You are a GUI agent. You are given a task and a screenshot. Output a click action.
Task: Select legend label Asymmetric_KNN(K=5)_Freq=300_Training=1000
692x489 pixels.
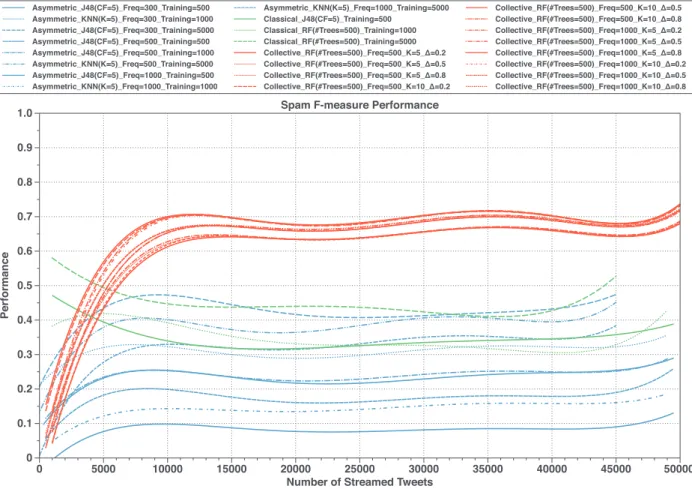123,19
